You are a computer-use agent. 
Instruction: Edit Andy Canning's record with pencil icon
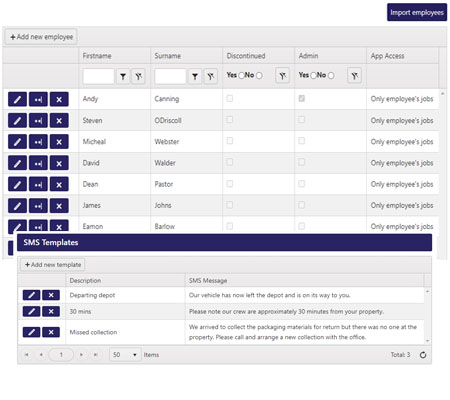tap(17, 99)
